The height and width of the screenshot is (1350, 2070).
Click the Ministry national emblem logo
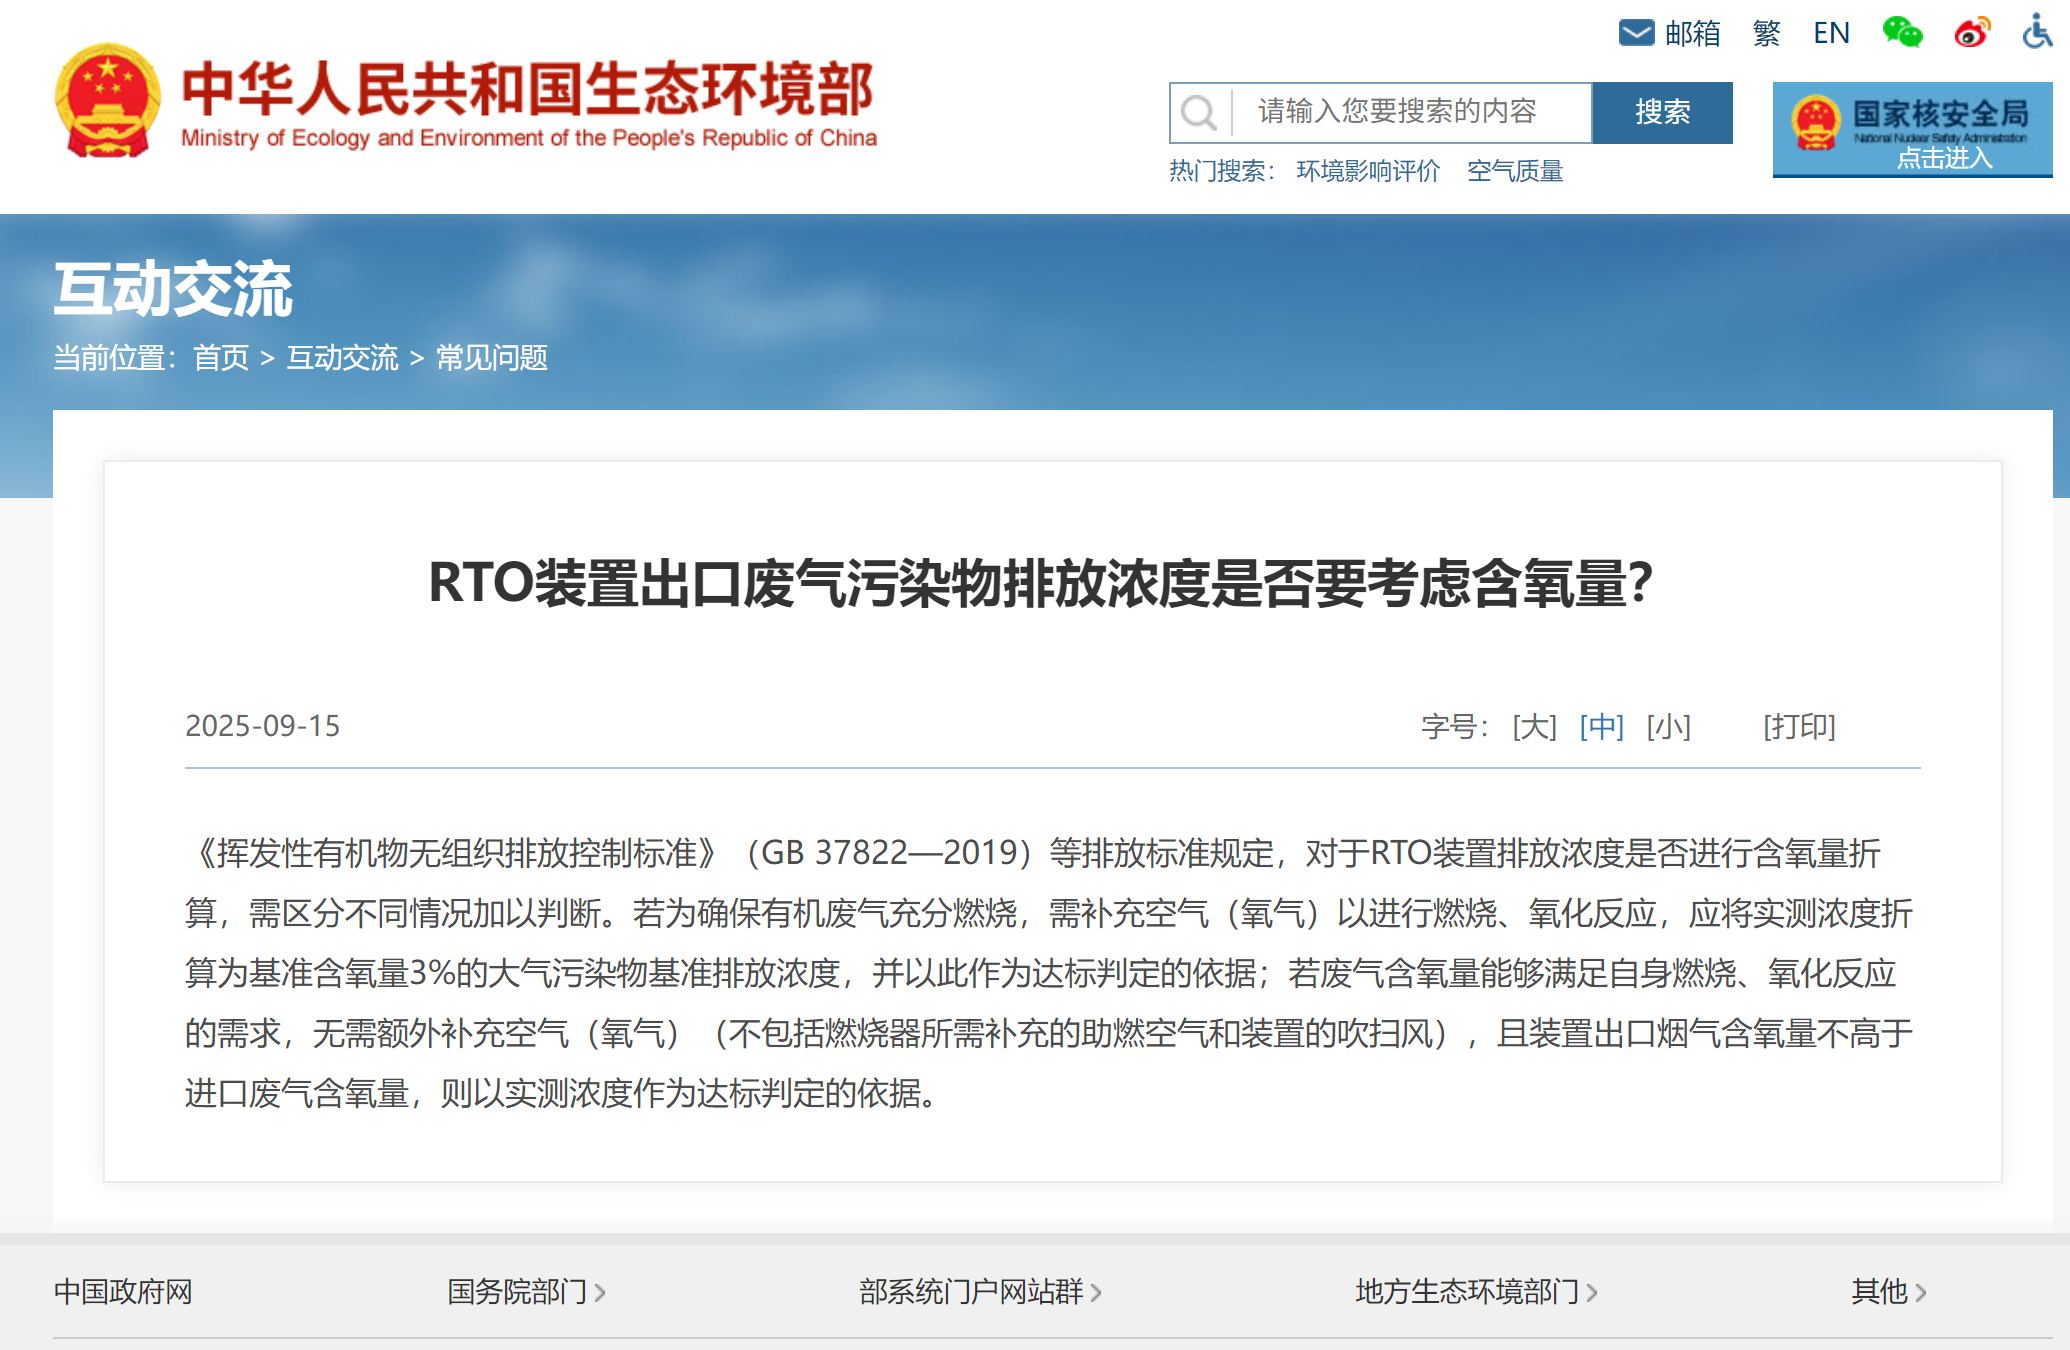[108, 100]
